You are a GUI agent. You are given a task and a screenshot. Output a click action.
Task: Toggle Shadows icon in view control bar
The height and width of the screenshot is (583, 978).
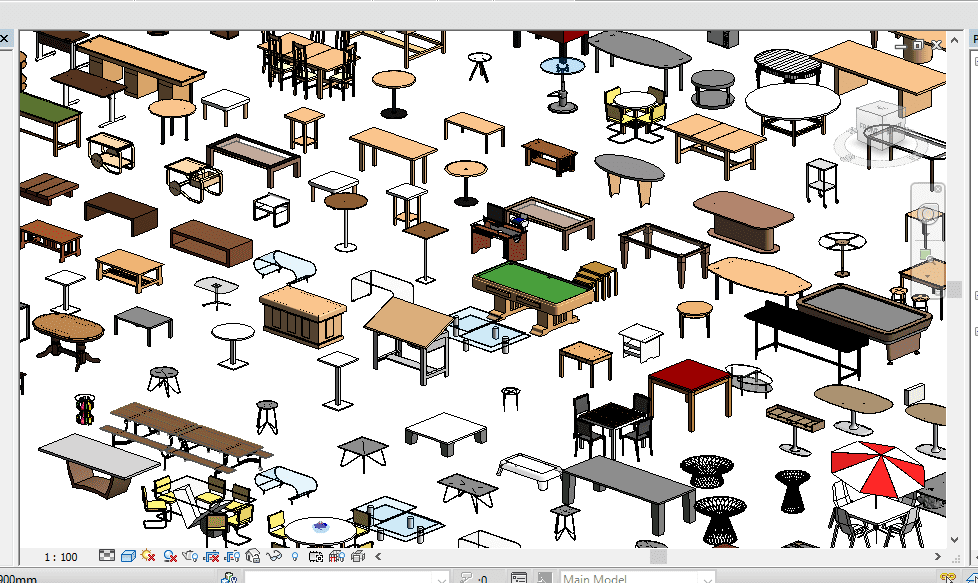click(171, 556)
